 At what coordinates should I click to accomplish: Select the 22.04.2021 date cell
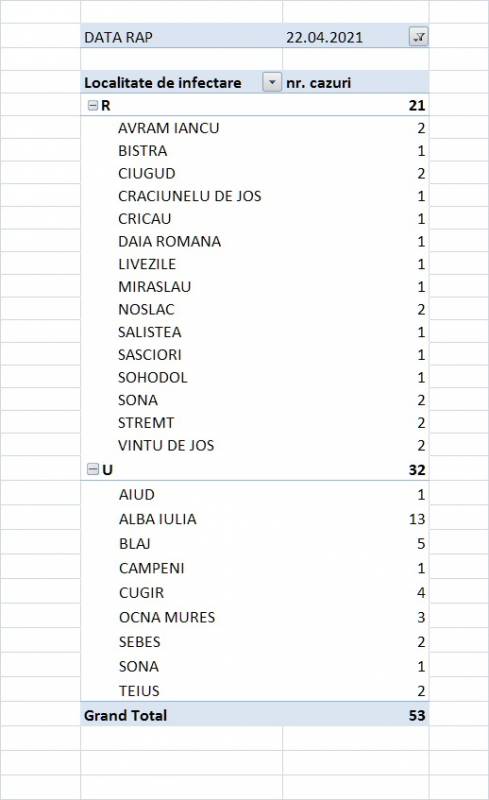click(x=324, y=37)
